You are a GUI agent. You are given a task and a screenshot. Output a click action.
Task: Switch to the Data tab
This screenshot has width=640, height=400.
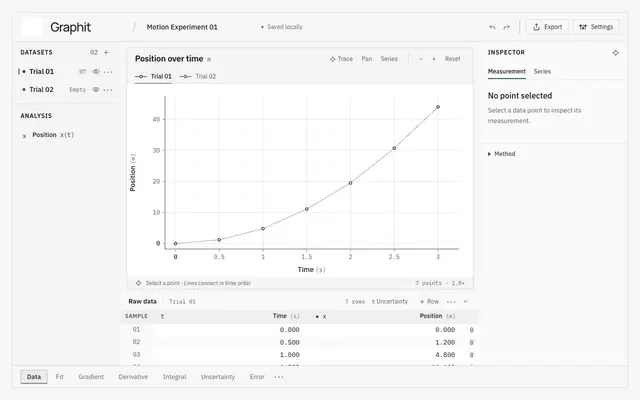pos(34,377)
